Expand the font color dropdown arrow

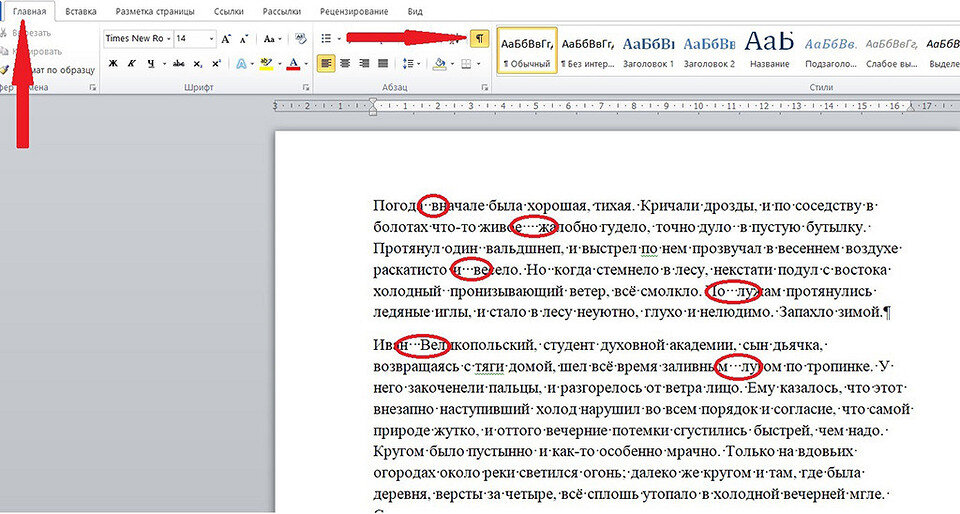point(306,64)
